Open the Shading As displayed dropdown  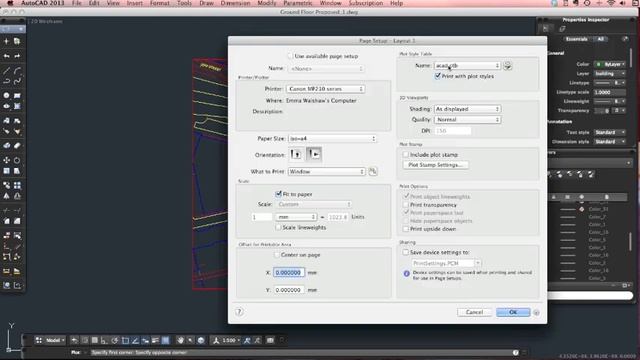(x=467, y=109)
